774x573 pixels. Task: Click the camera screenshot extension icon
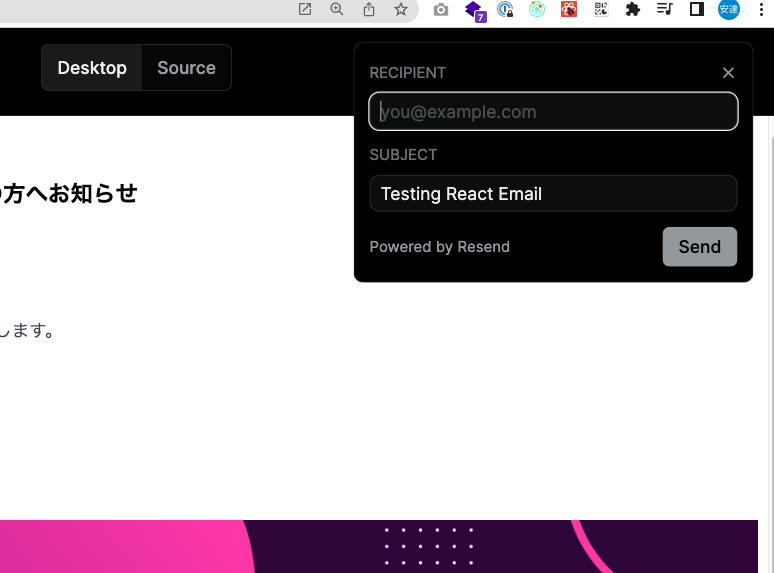441,9
